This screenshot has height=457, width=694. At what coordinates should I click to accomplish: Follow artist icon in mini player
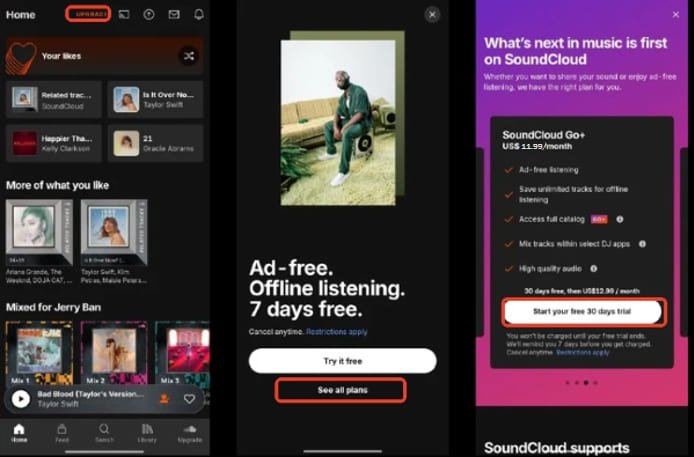pyautogui.click(x=164, y=399)
